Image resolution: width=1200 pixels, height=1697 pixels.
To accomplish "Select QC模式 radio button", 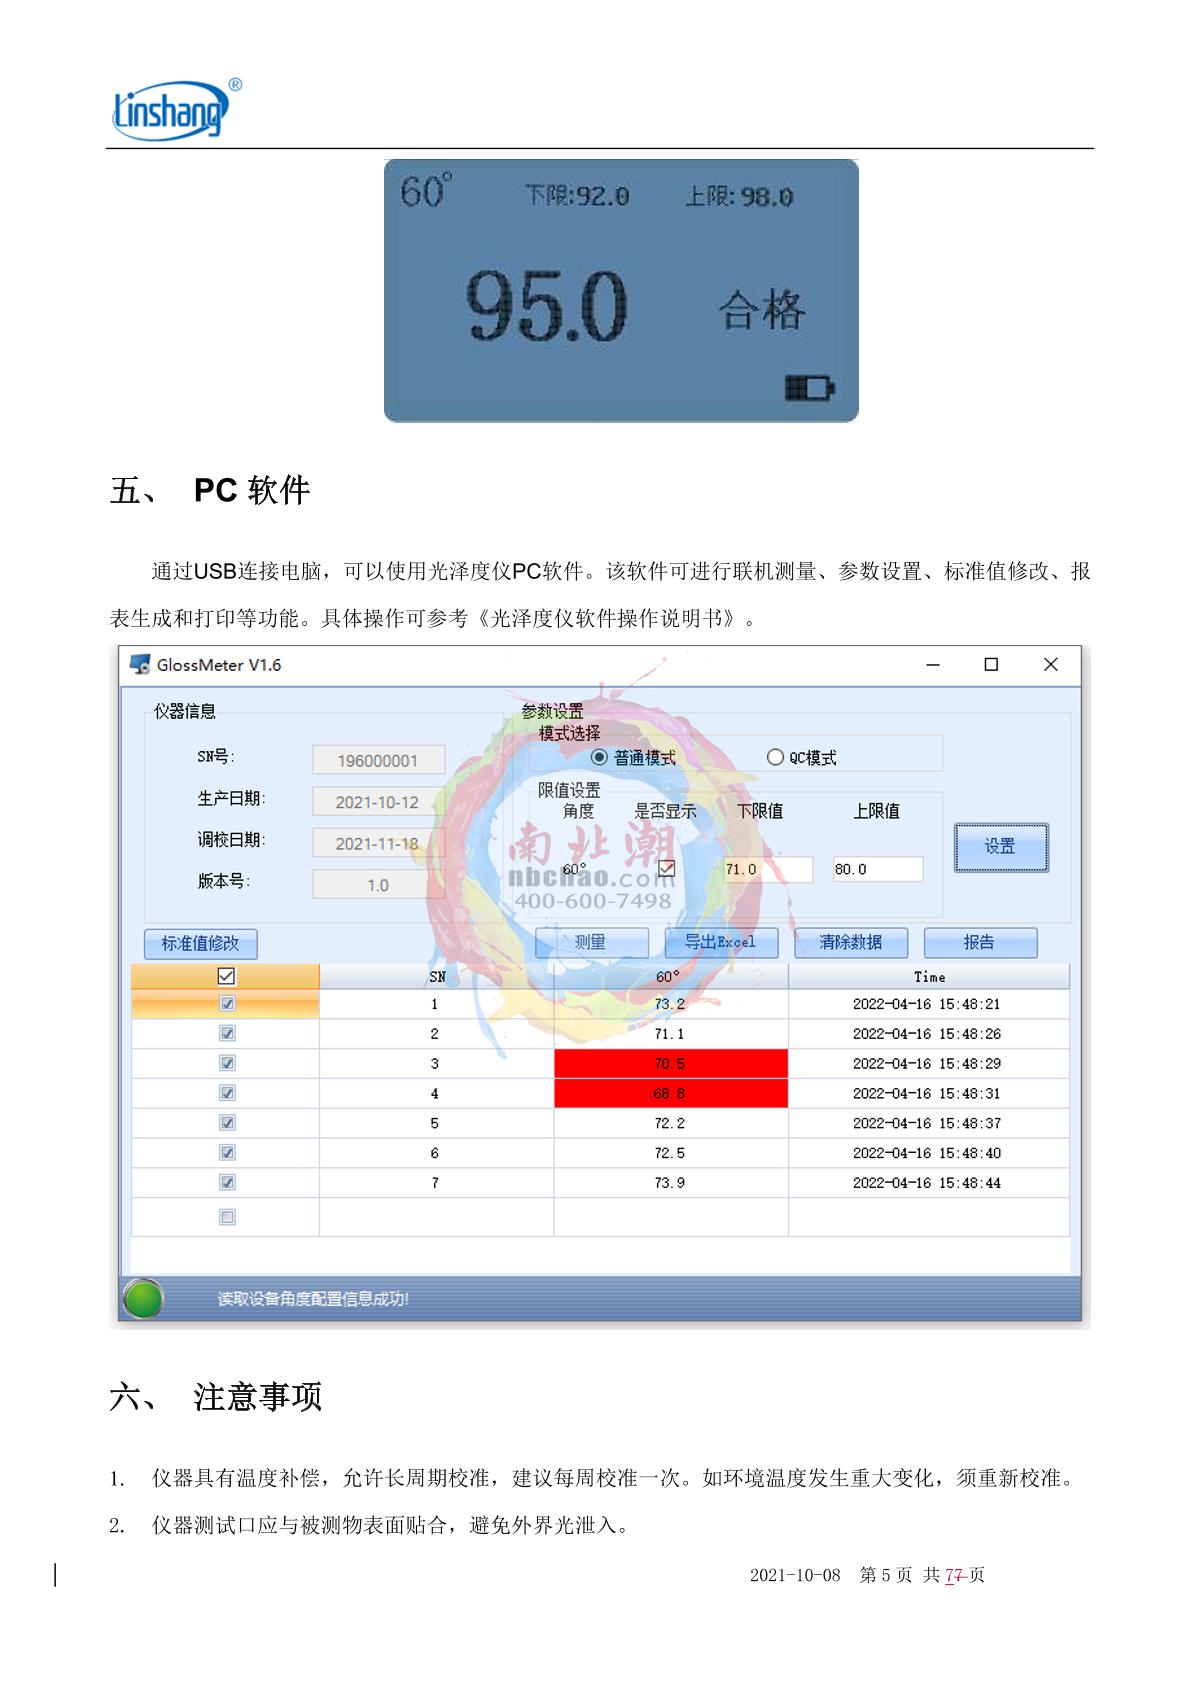I will pyautogui.click(x=775, y=758).
